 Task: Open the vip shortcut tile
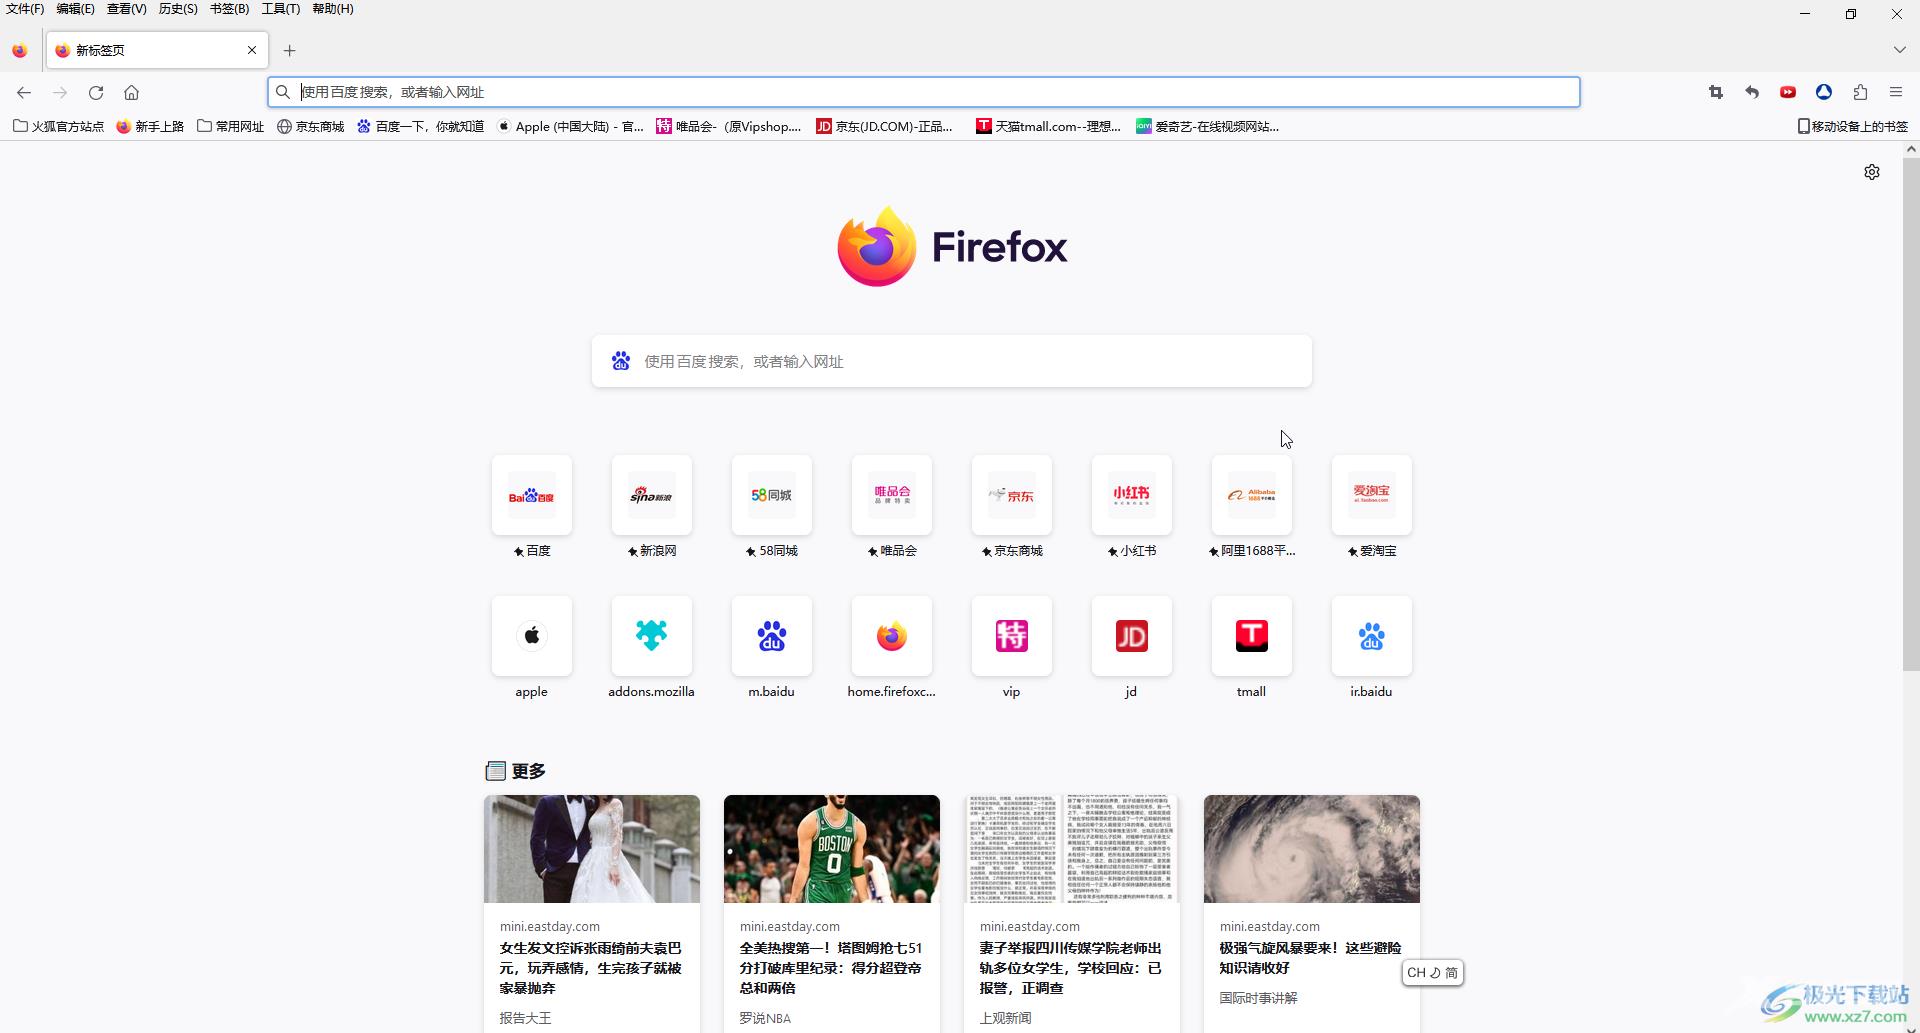[1012, 636]
